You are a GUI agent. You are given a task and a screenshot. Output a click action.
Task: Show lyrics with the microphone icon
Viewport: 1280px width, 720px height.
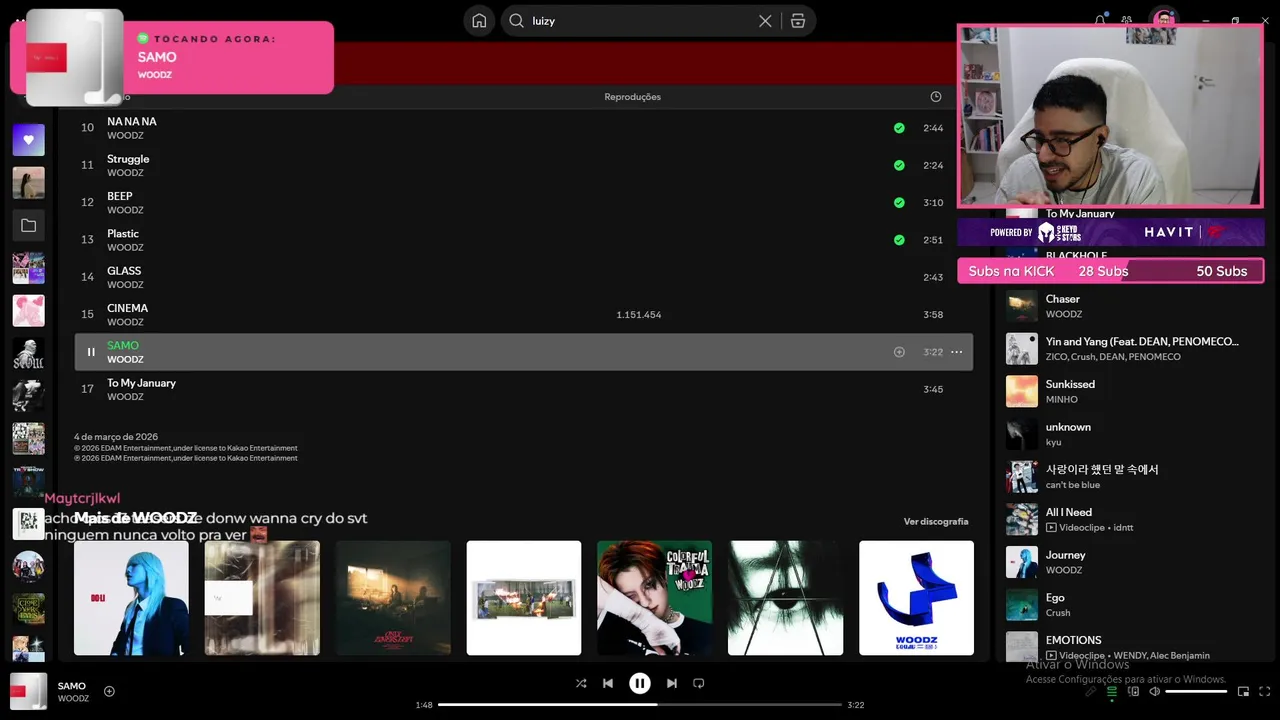tap(1091, 691)
